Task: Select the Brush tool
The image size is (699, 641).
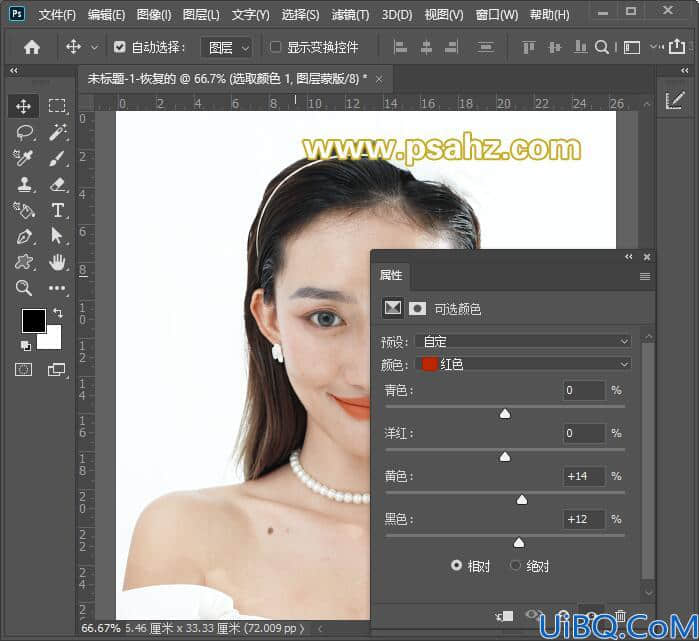Action: tap(58, 158)
